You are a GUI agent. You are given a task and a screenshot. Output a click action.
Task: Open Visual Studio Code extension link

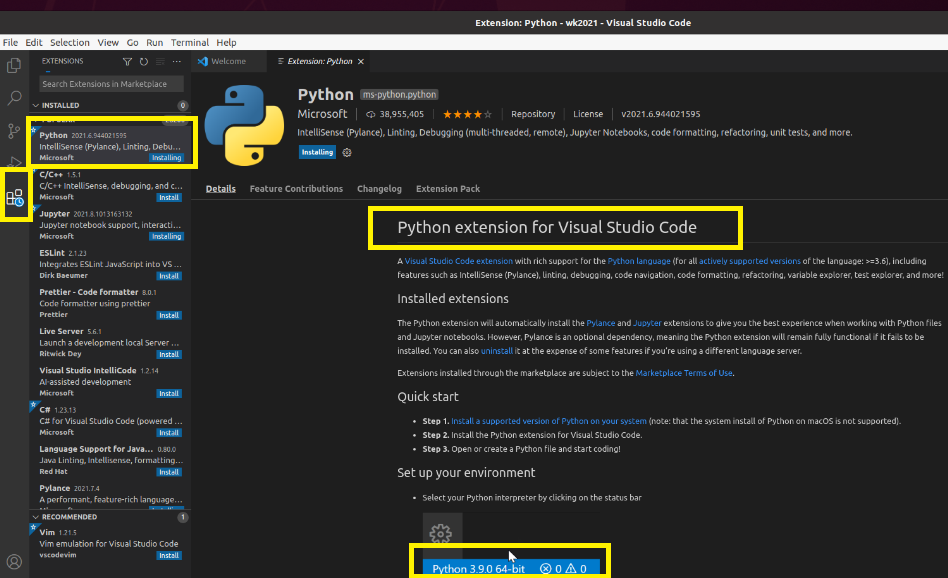[x=458, y=261]
